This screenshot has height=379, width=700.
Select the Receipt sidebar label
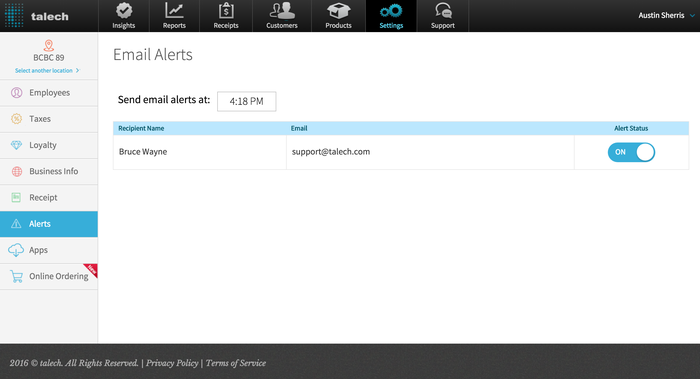43,197
